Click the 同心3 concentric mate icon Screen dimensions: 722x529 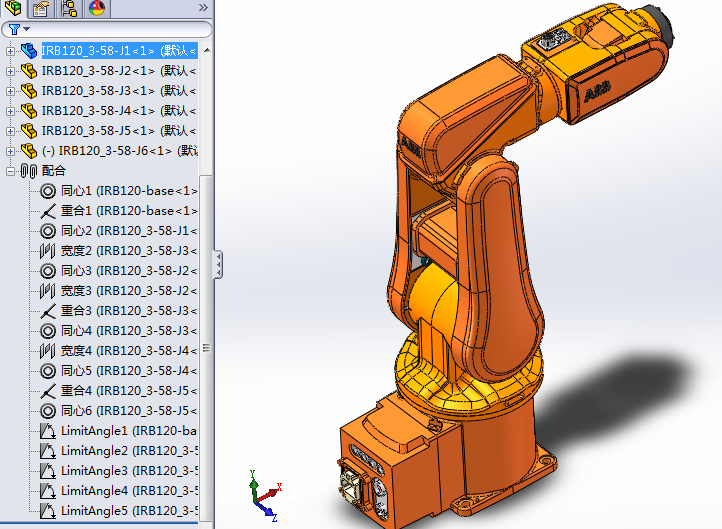pyautogui.click(x=48, y=271)
